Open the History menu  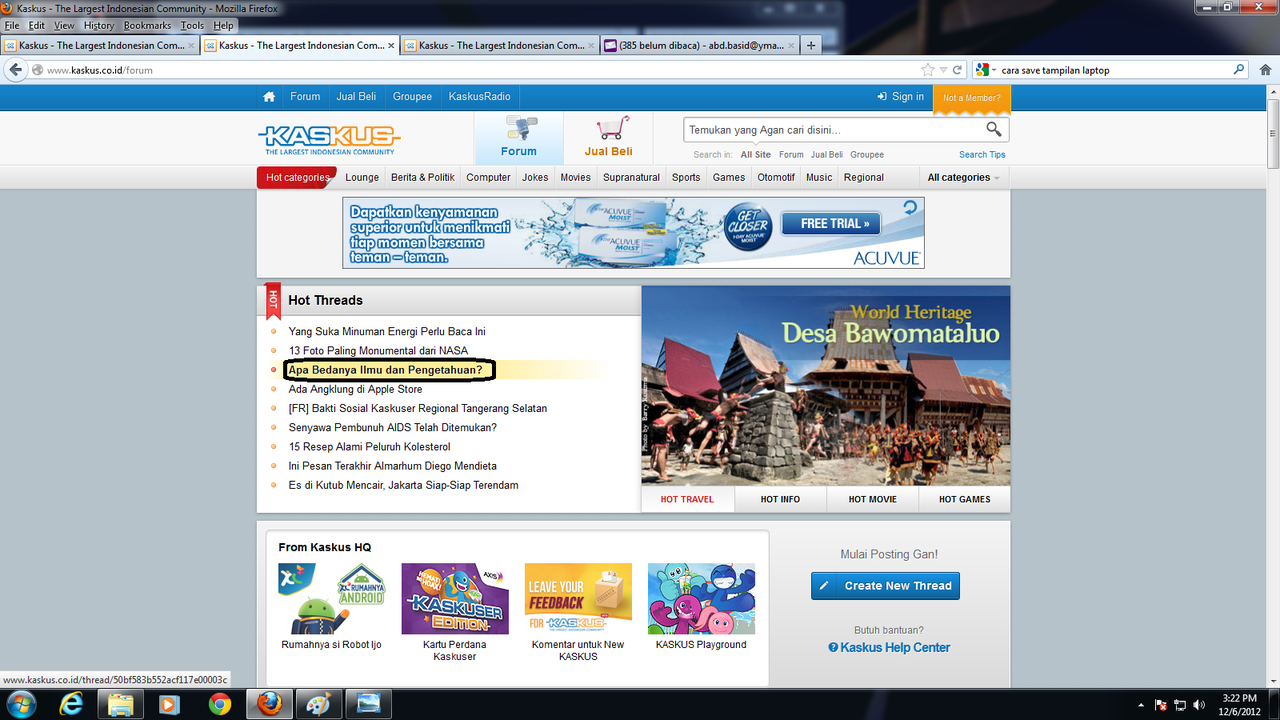click(99, 25)
